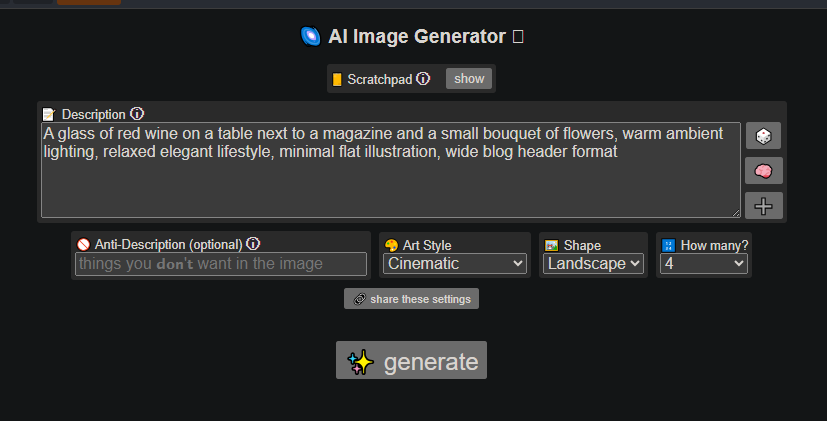
Task: Open the Shape dropdown set to Landscape
Action: coord(593,264)
